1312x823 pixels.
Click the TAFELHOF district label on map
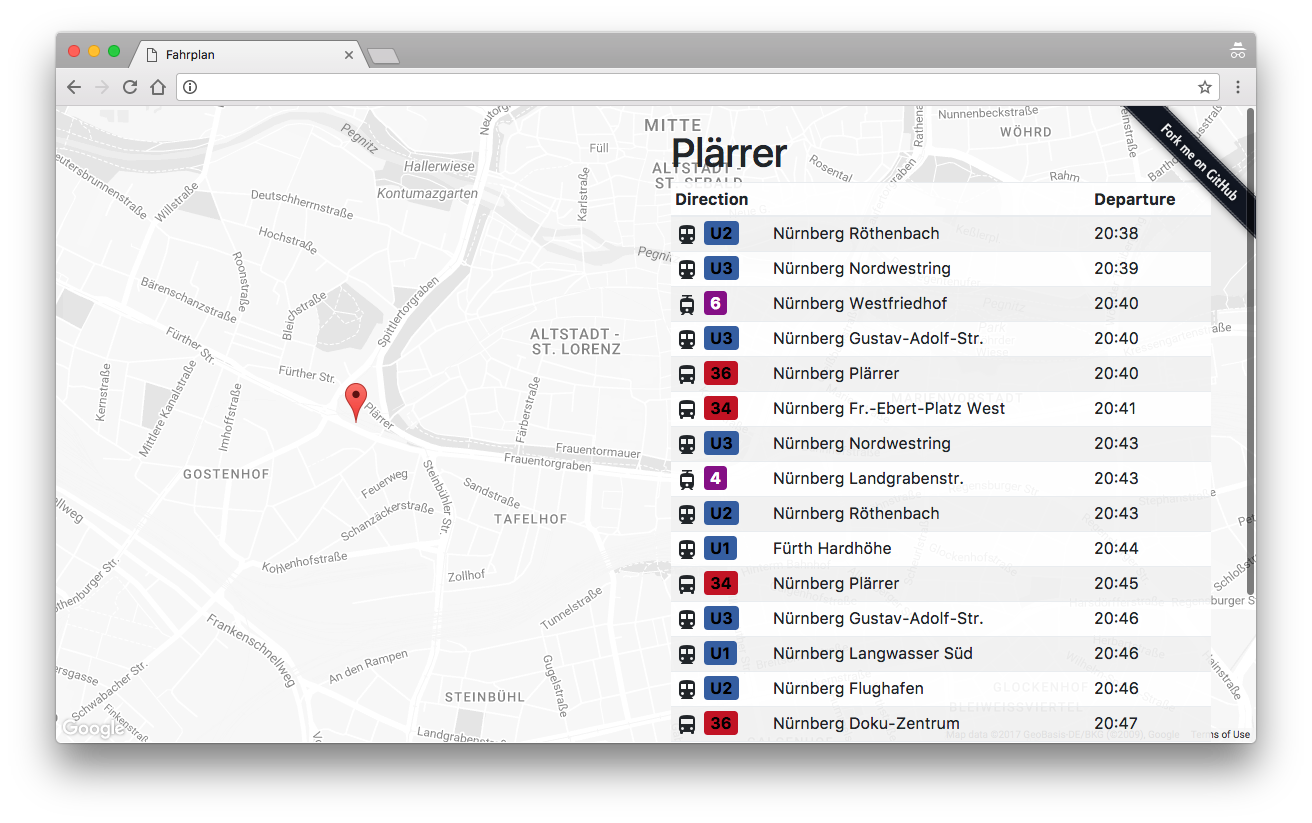coord(530,519)
